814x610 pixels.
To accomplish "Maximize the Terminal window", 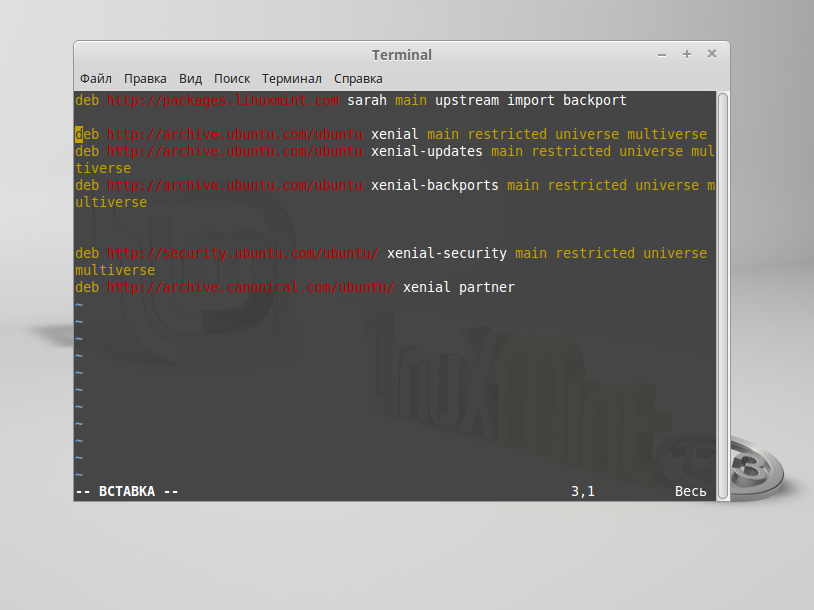I will [x=687, y=54].
